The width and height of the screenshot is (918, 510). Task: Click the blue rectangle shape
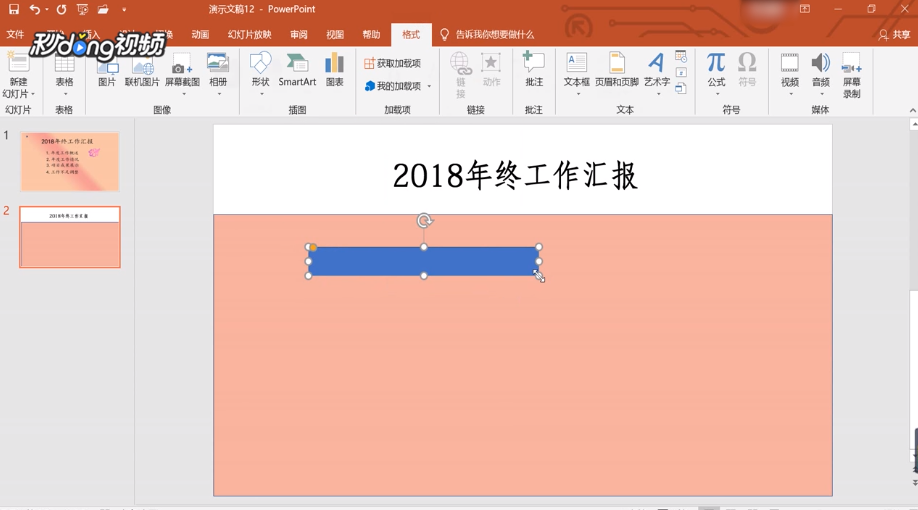pos(423,261)
